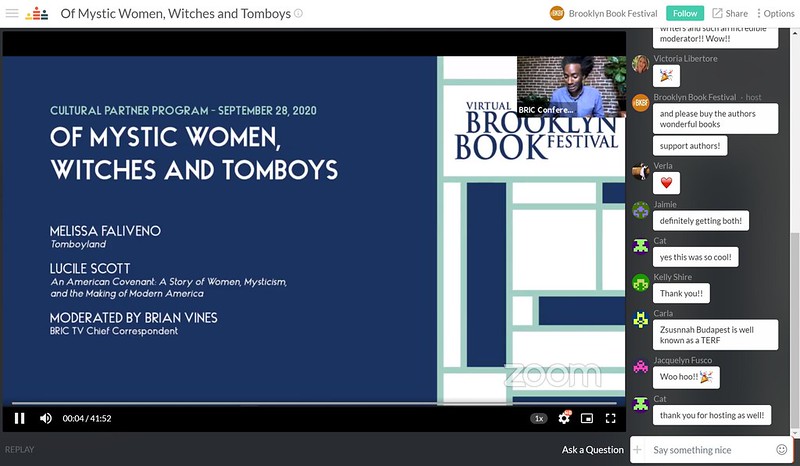
Task: Click the 'Thank you!!' message from Kelly Shire
Action: (681, 293)
